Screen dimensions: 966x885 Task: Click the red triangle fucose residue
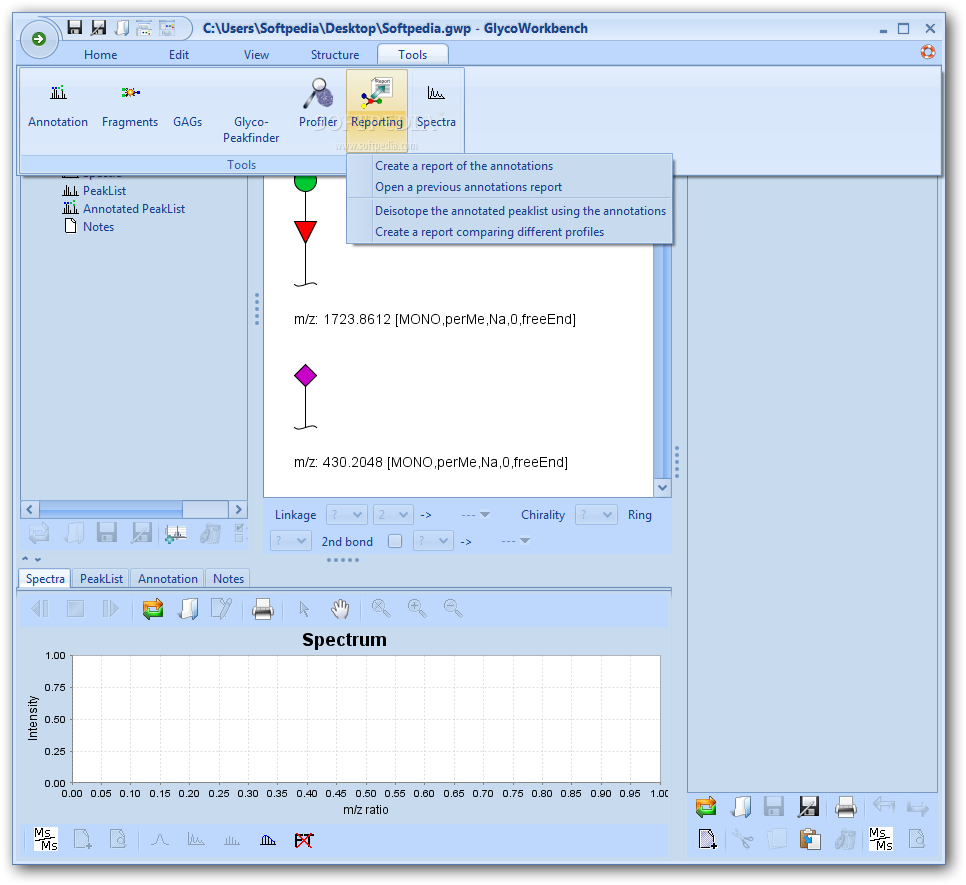pyautogui.click(x=306, y=231)
